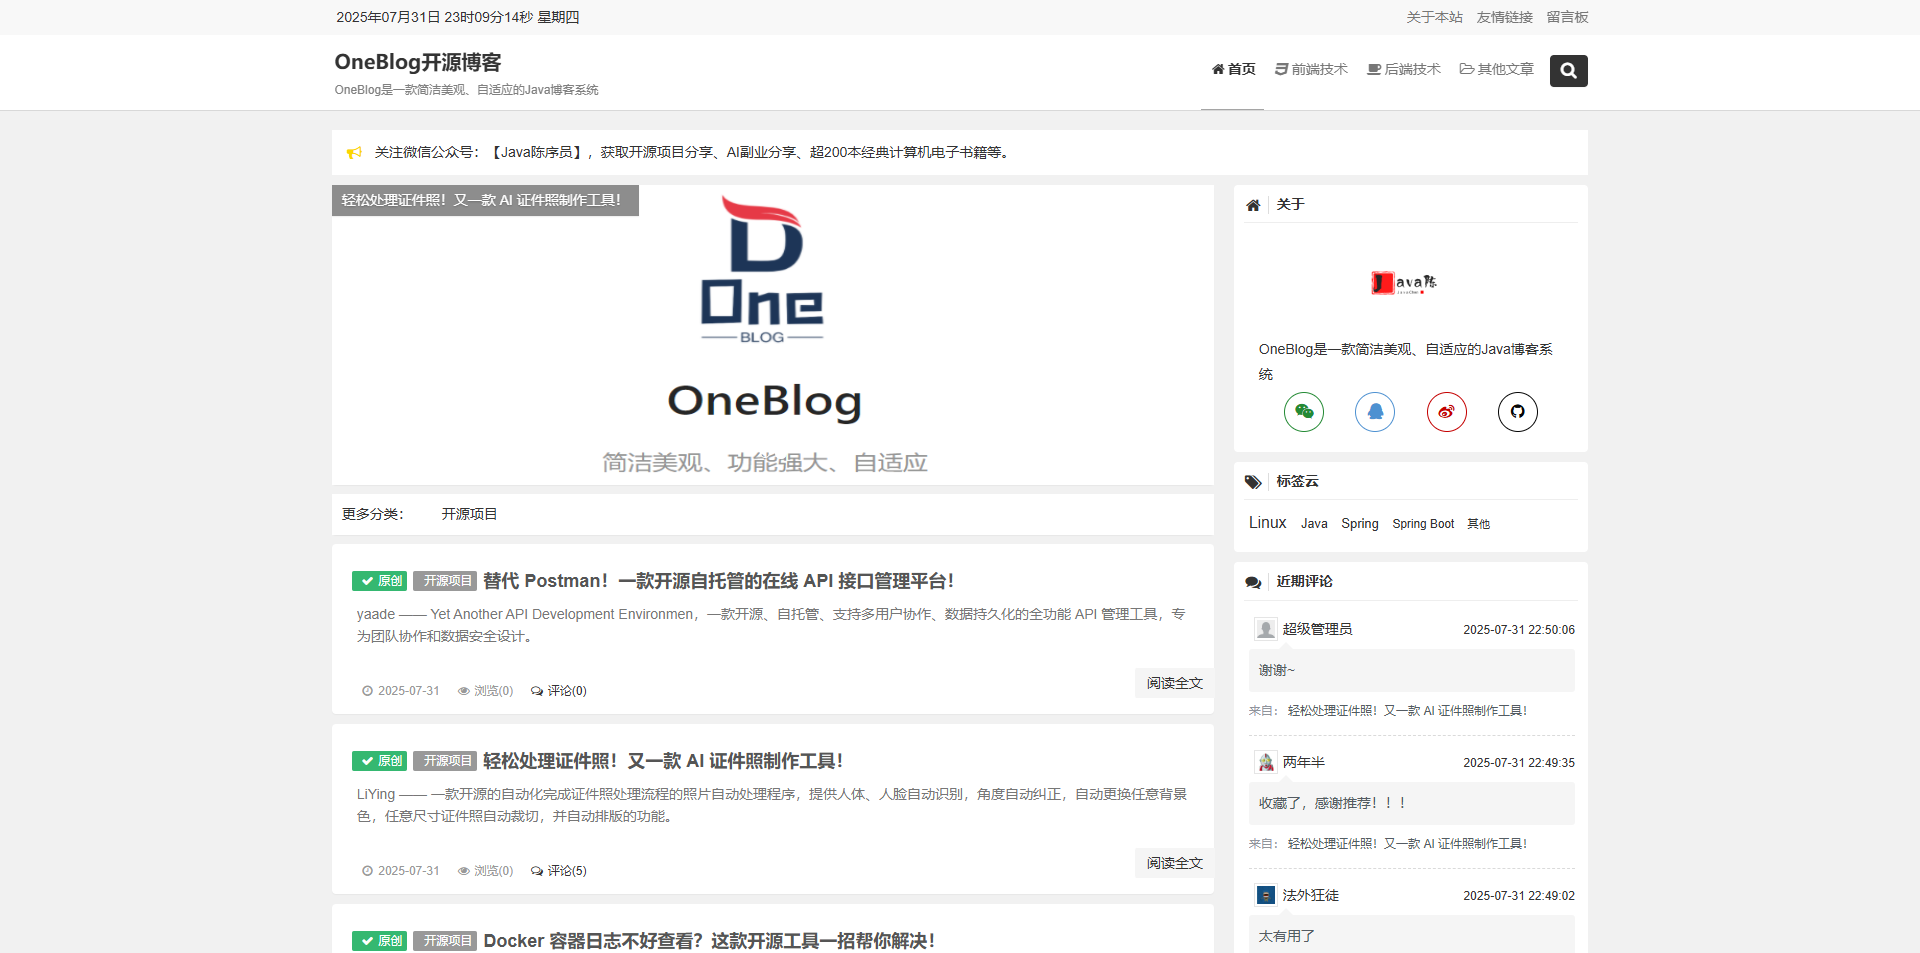1920x953 pixels.
Task: Select Spring tag in tag cloud
Action: pyautogui.click(x=1360, y=524)
